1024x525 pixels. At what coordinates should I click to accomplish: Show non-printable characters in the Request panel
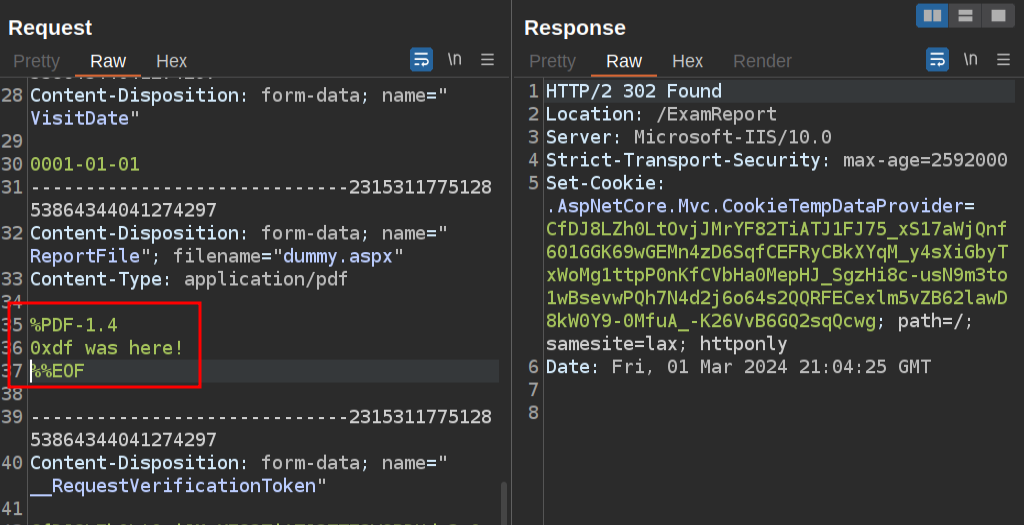455,59
